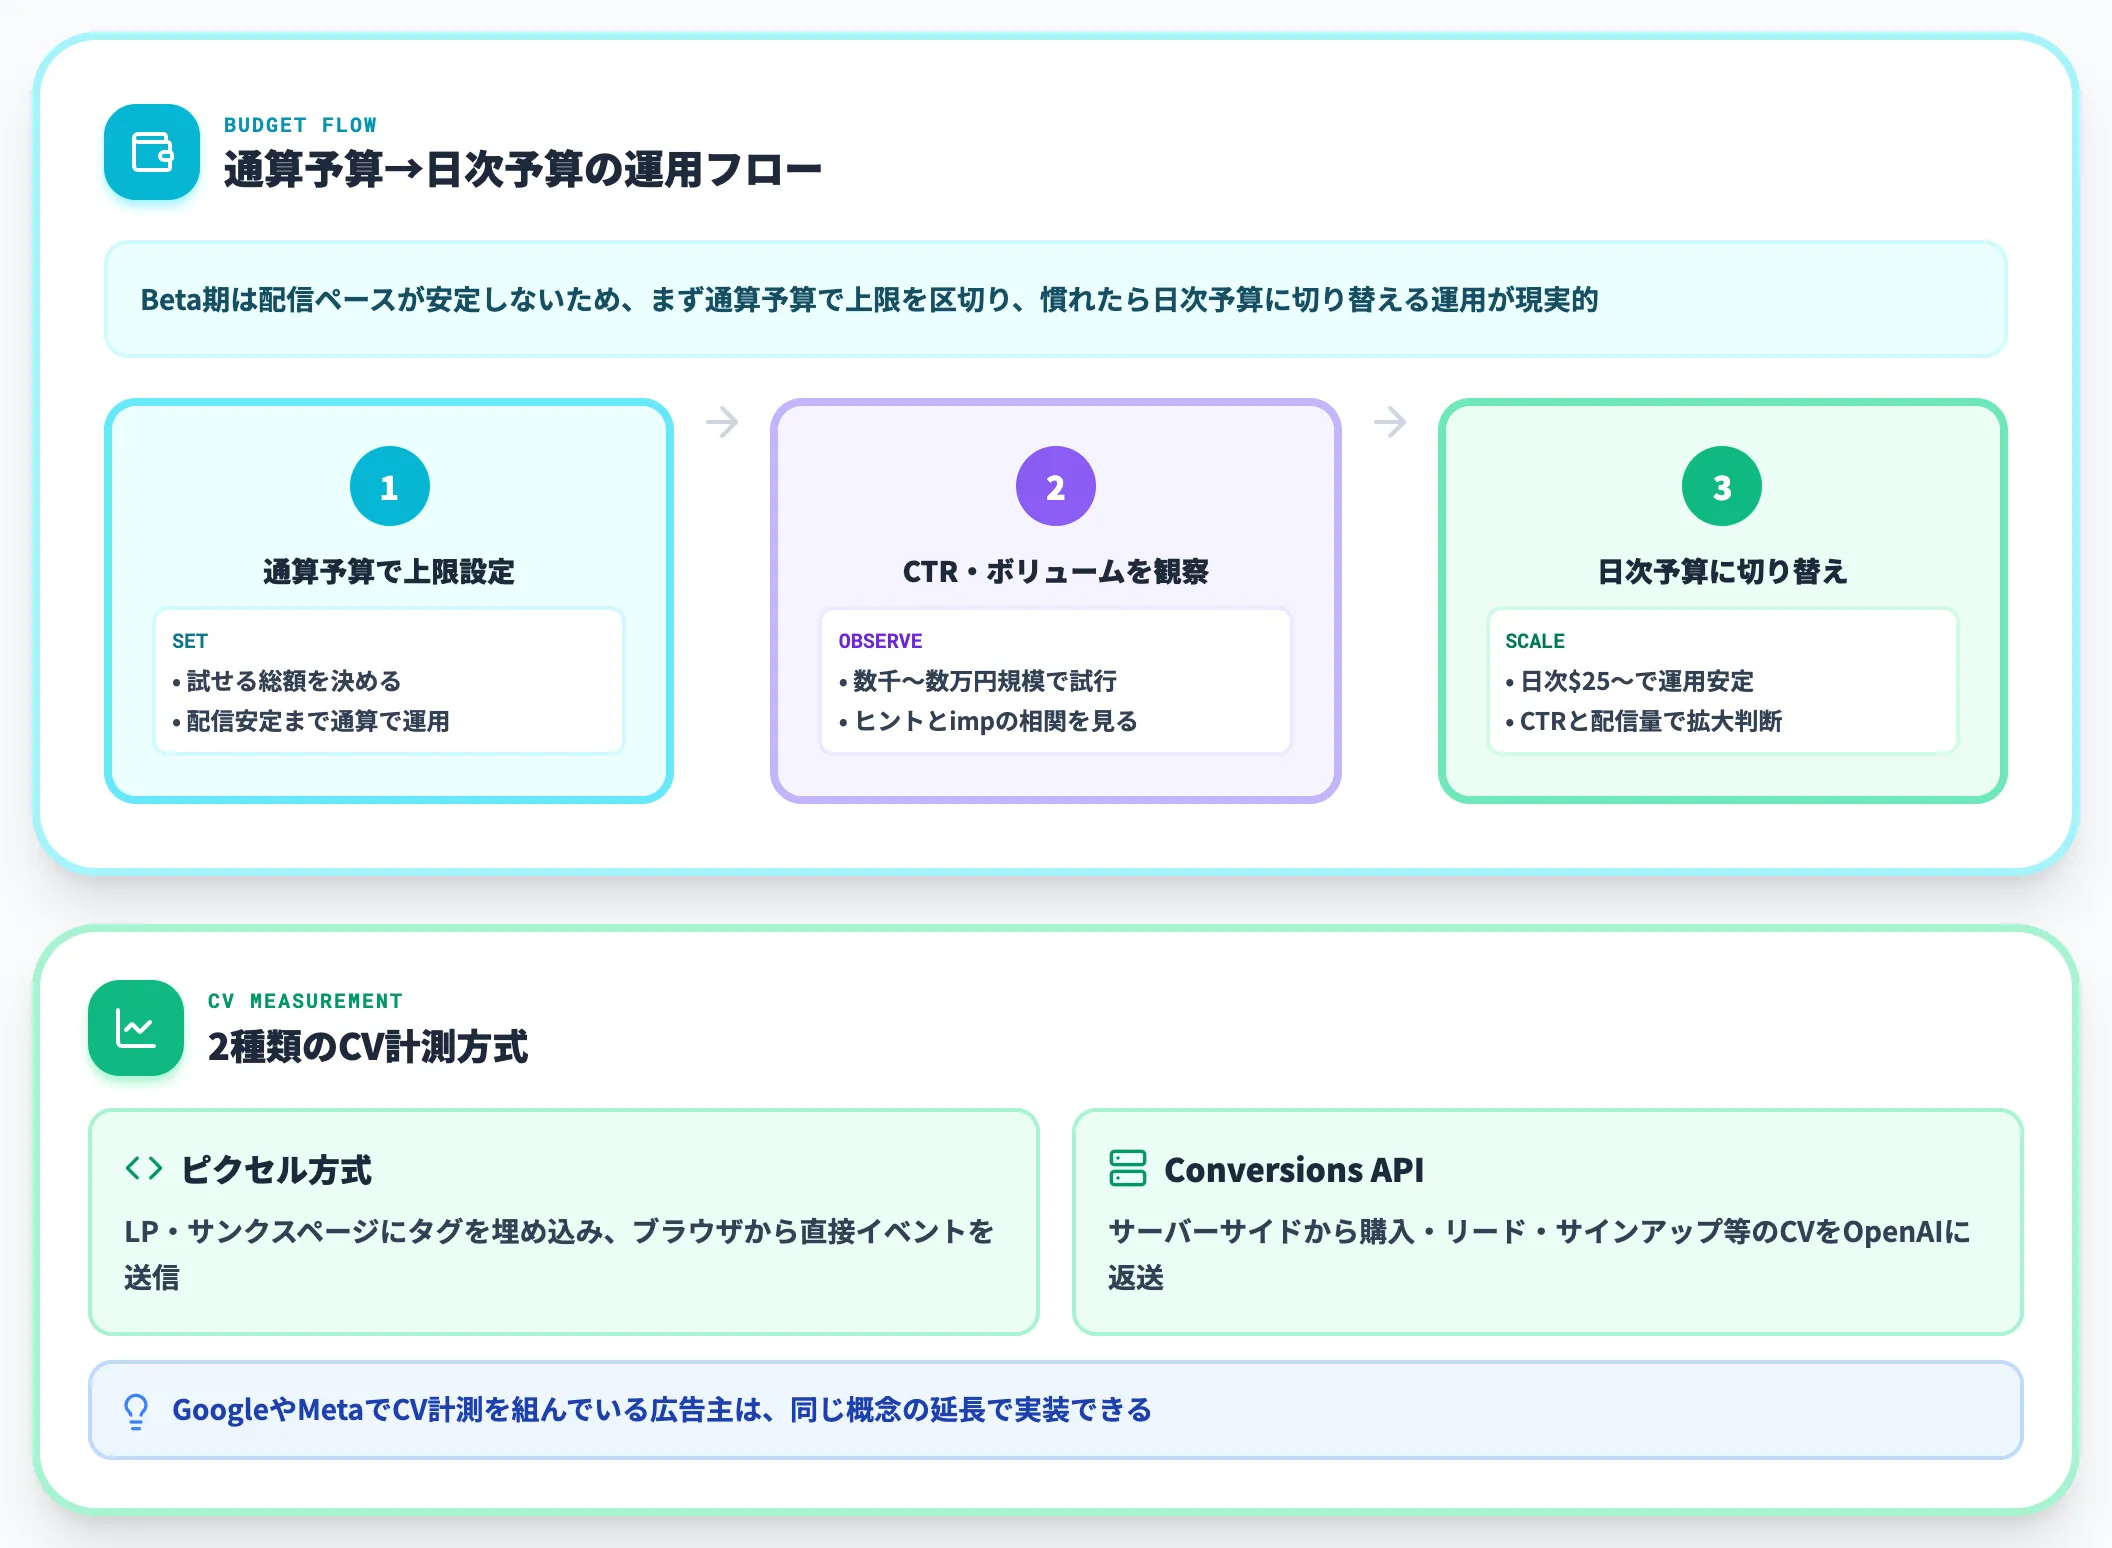Image resolution: width=2112 pixels, height=1548 pixels.
Task: Click the Conversions API card title
Action: (1294, 1170)
